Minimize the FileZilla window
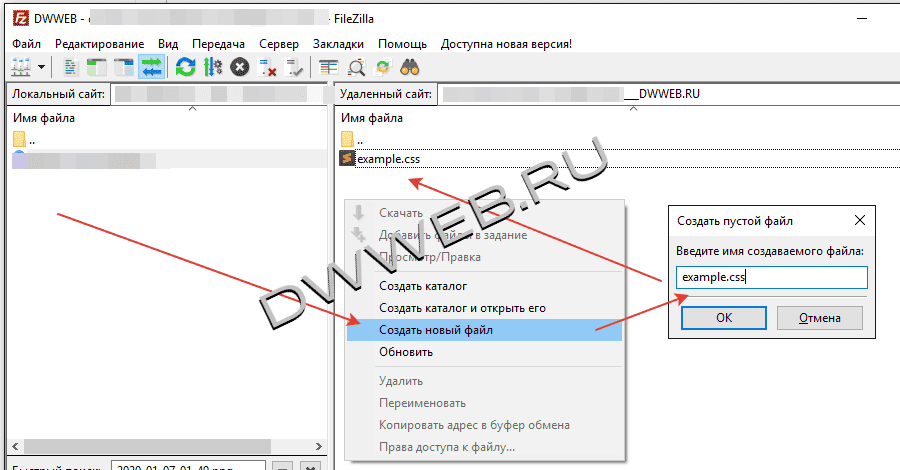Screen dimensions: 900x470 [x=862, y=19]
